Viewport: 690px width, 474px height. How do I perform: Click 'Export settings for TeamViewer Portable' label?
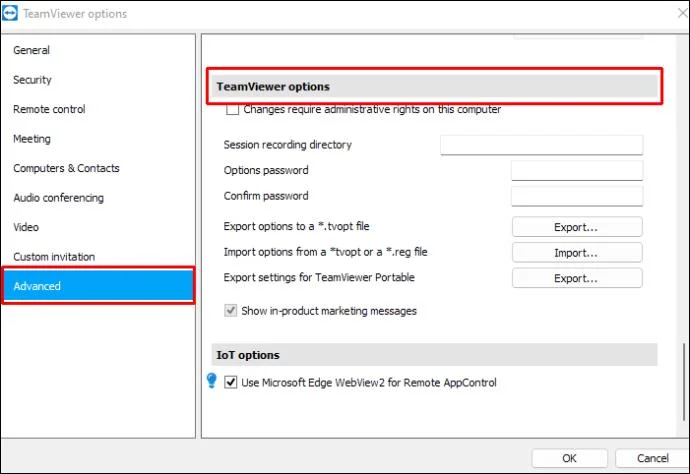(x=319, y=277)
